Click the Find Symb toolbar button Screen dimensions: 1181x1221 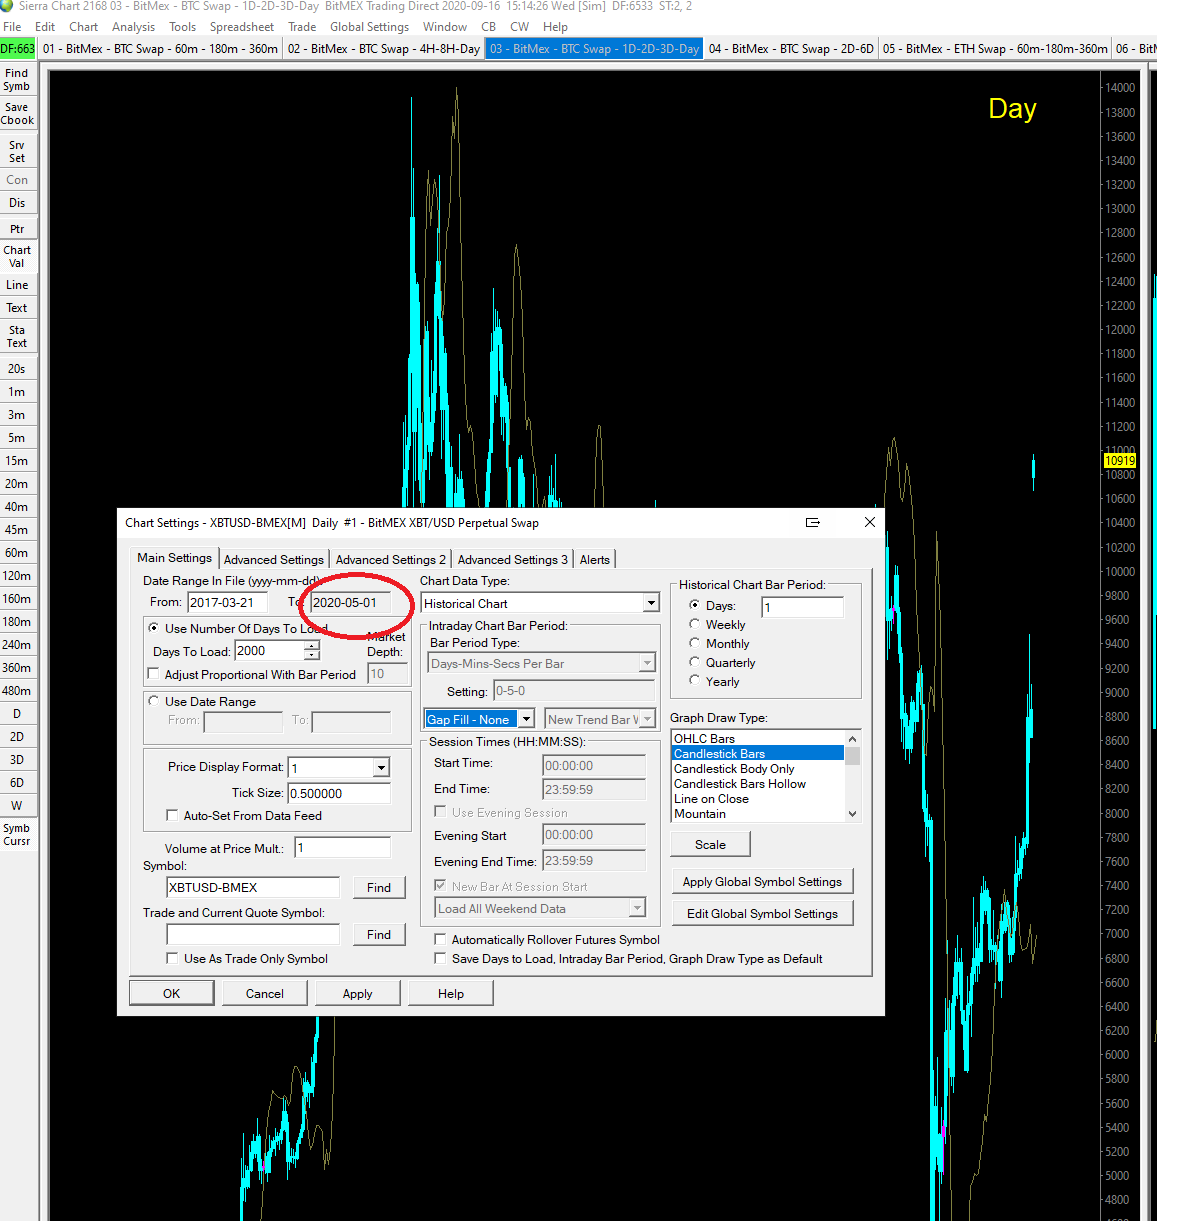17,79
